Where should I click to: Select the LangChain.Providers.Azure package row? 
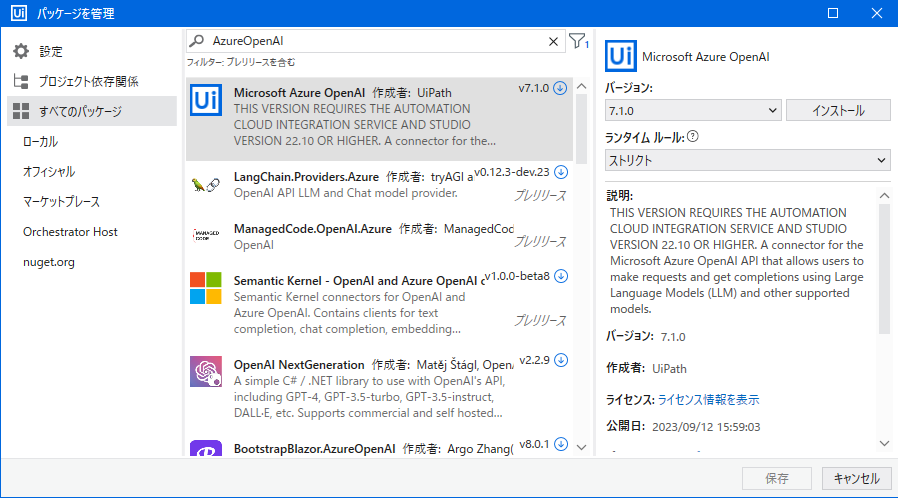[x=379, y=186]
